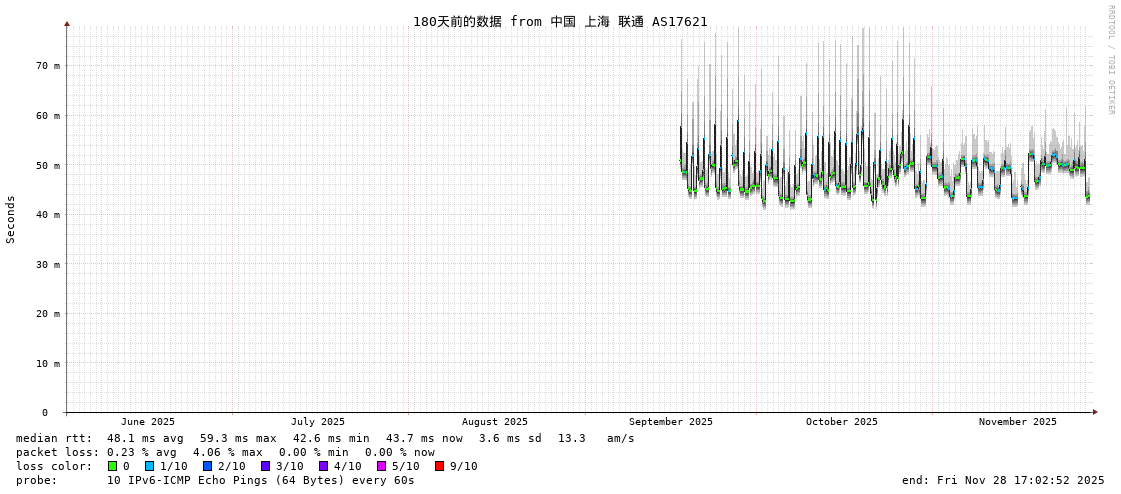Click the RRDTOOL / TOBI OETIKER watermark
The width and height of the screenshot is (1121, 494).
pos(1110,59)
